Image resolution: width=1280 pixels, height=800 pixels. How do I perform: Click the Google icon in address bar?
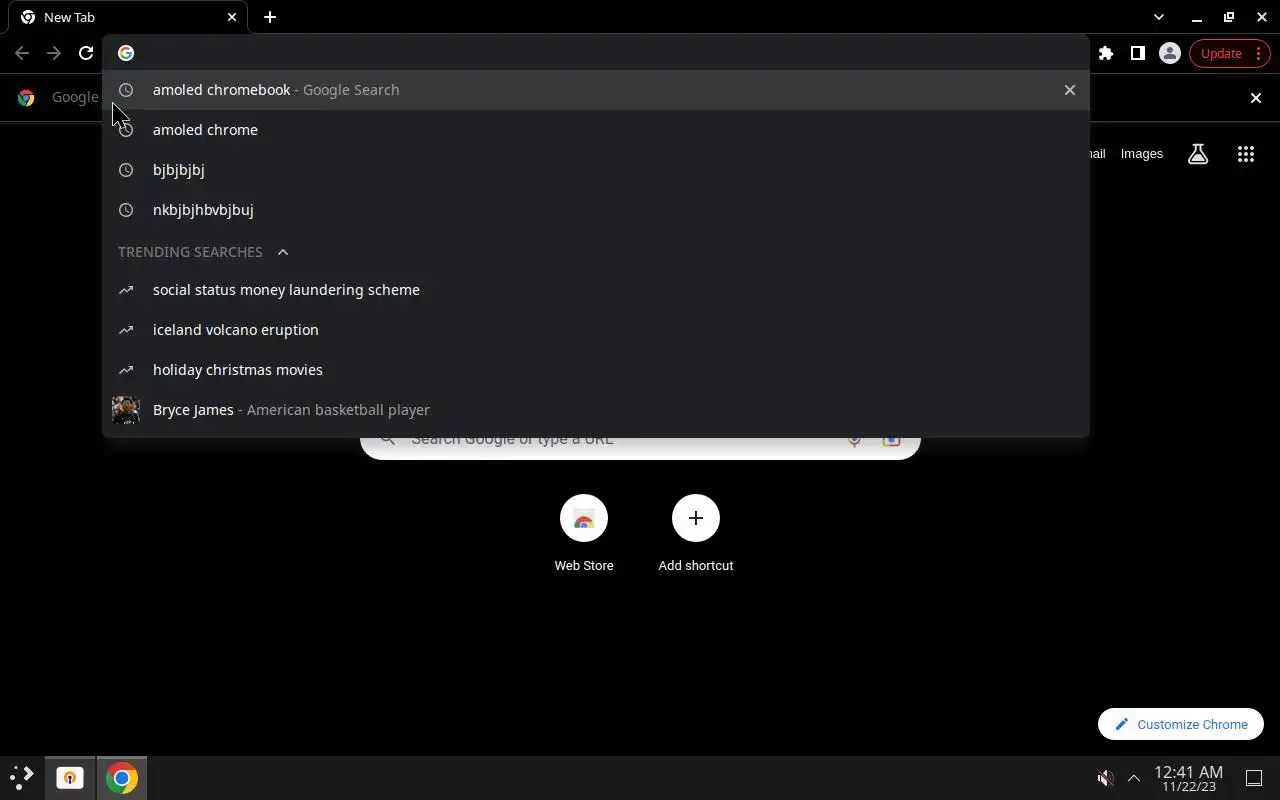click(x=126, y=53)
